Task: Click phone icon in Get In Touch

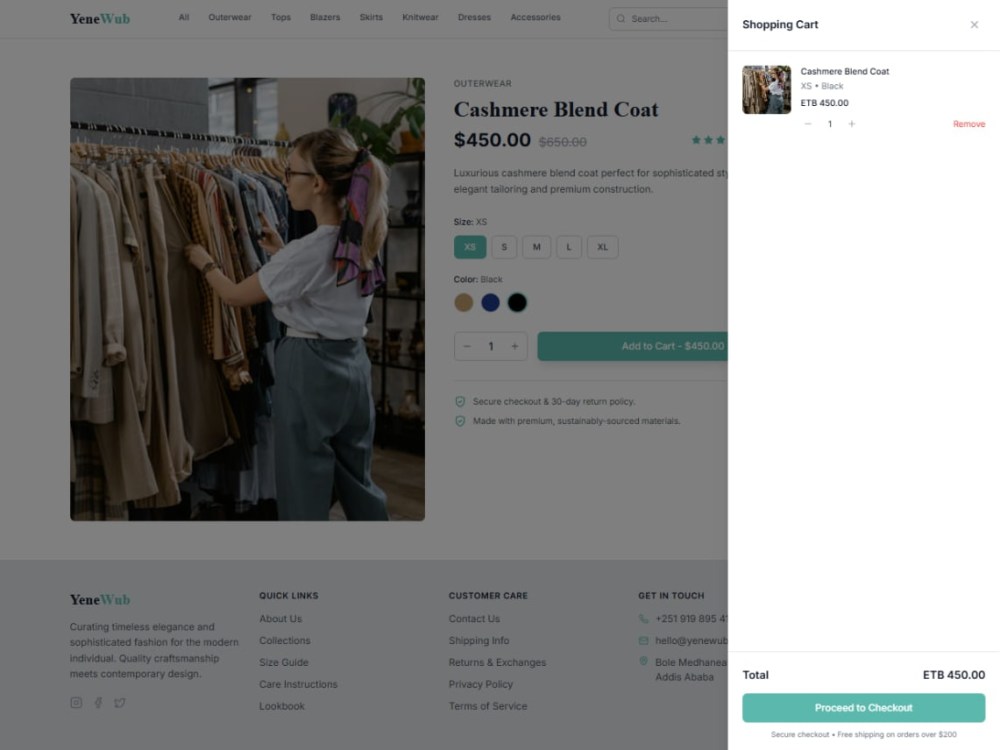Action: tap(643, 619)
